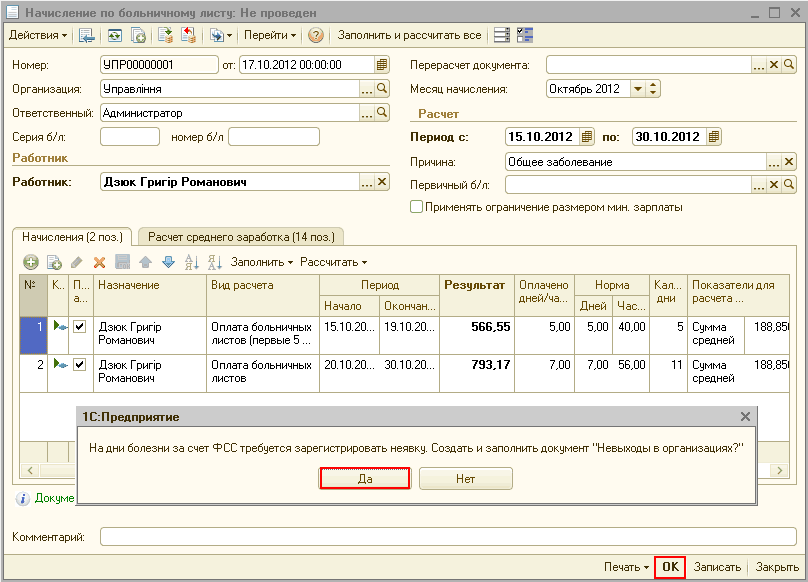Screen dimensions: 808x582
Task: Click Да in the dialog
Action: point(365,478)
